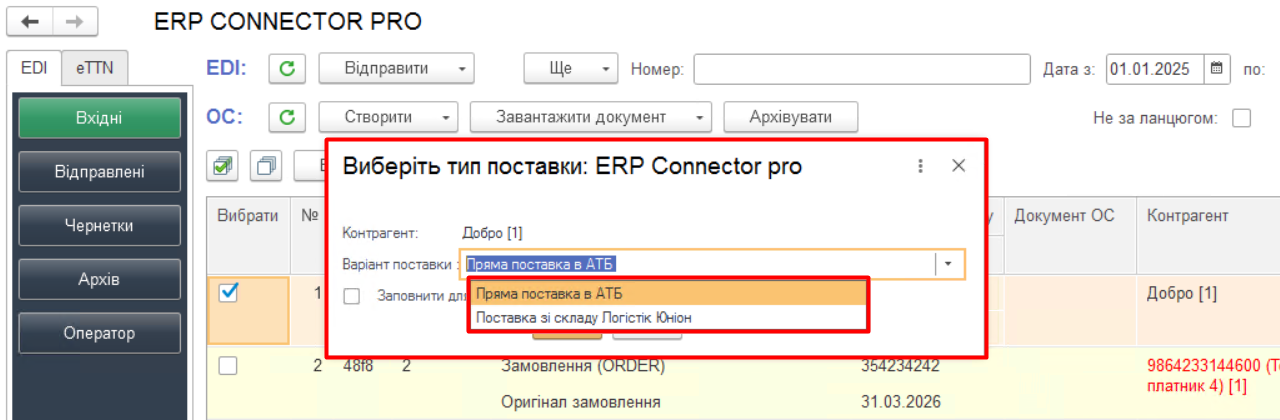This screenshot has height=420, width=1280.
Task: Click the 'Архівувати' button
Action: click(791, 117)
